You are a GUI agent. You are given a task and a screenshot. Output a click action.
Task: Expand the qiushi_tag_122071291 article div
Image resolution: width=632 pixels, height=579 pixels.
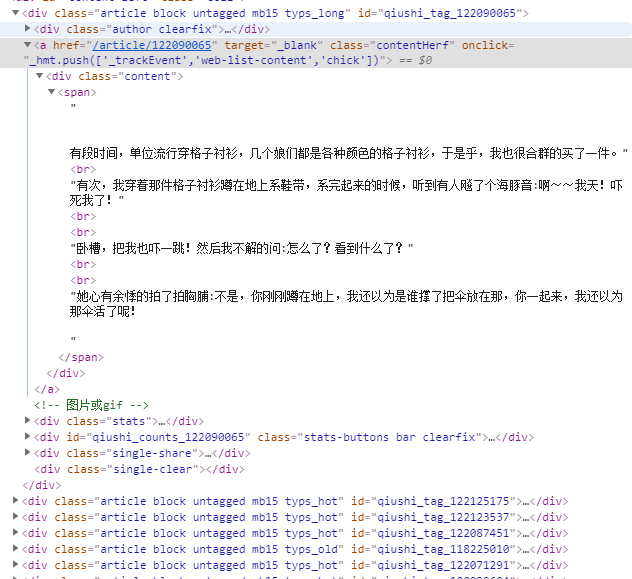click(x=15, y=564)
